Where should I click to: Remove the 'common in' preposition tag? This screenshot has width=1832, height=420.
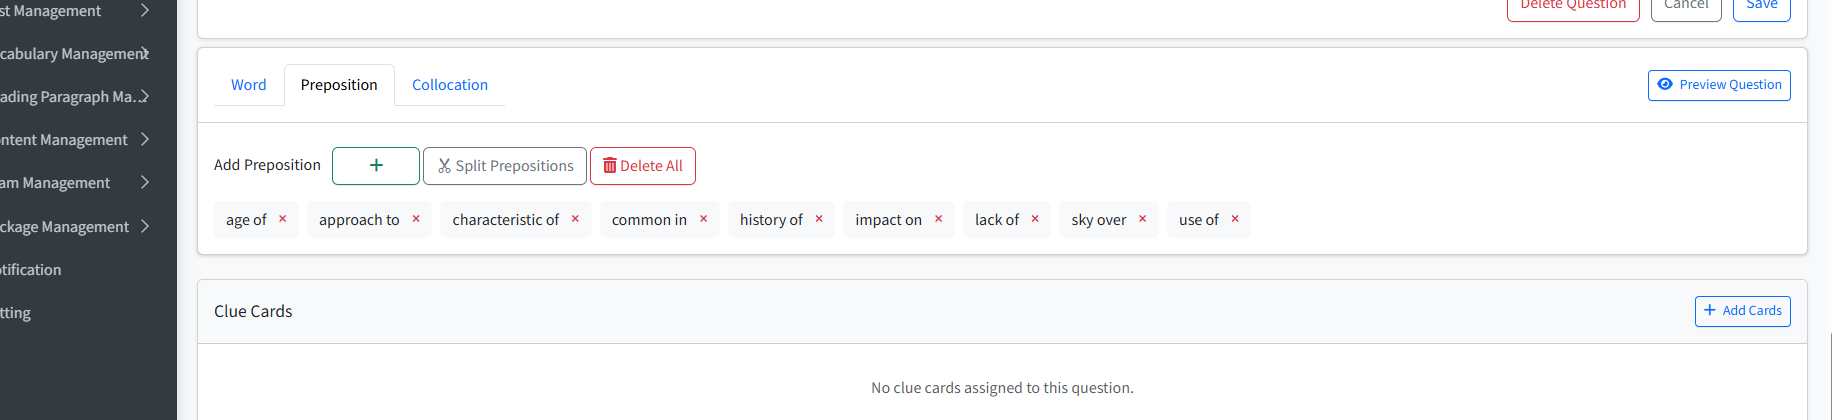[x=703, y=219]
